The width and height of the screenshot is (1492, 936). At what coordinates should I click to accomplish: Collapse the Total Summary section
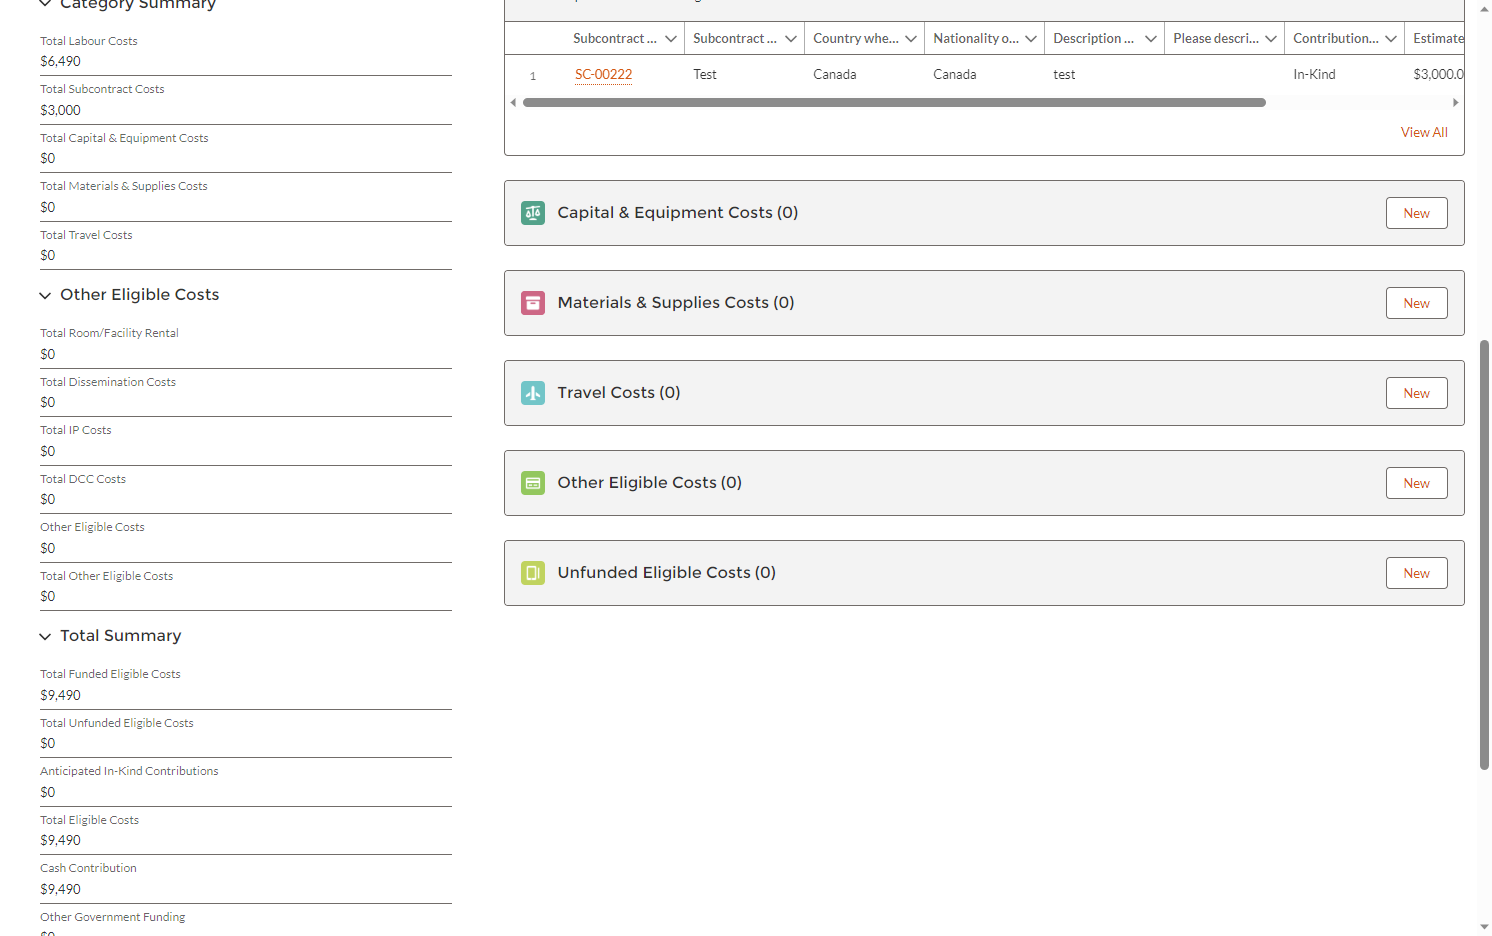[45, 636]
